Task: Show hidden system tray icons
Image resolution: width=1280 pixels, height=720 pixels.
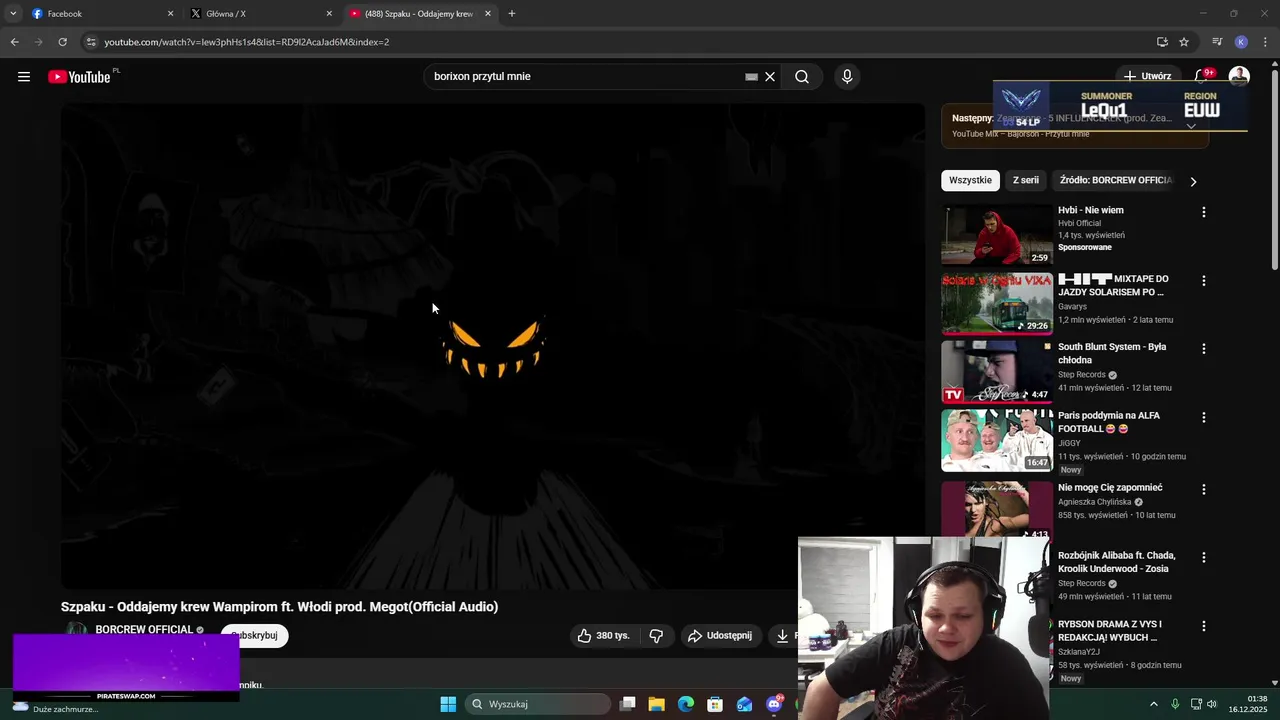Action: [x=1153, y=704]
